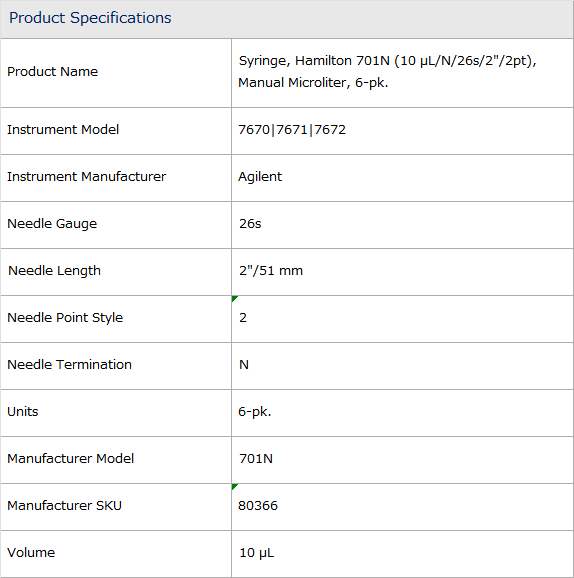
Task: Click the 7670|7671|7672 instrument model value
Action: click(x=292, y=130)
